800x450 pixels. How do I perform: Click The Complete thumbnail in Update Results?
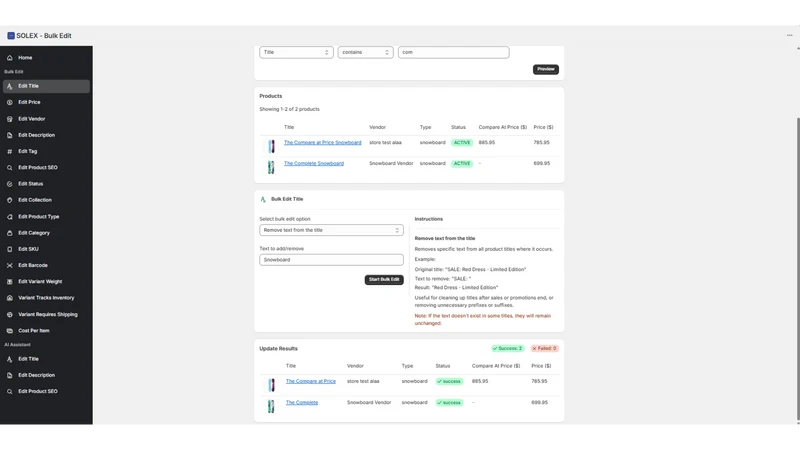point(271,406)
